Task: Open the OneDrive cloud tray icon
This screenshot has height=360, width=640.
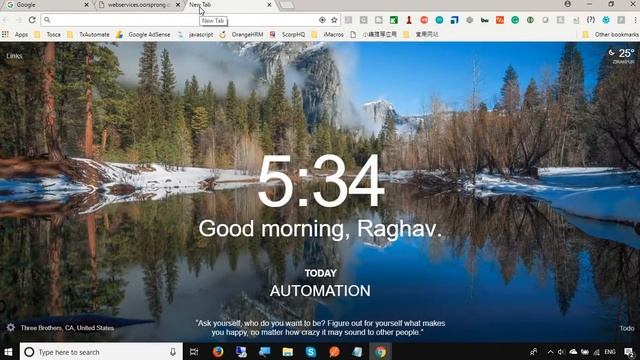Action: (x=573, y=352)
